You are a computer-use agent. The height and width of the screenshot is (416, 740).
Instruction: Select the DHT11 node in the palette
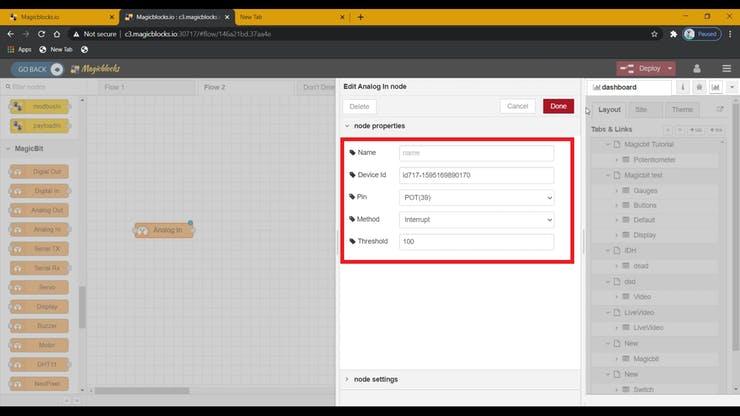tap(40, 362)
